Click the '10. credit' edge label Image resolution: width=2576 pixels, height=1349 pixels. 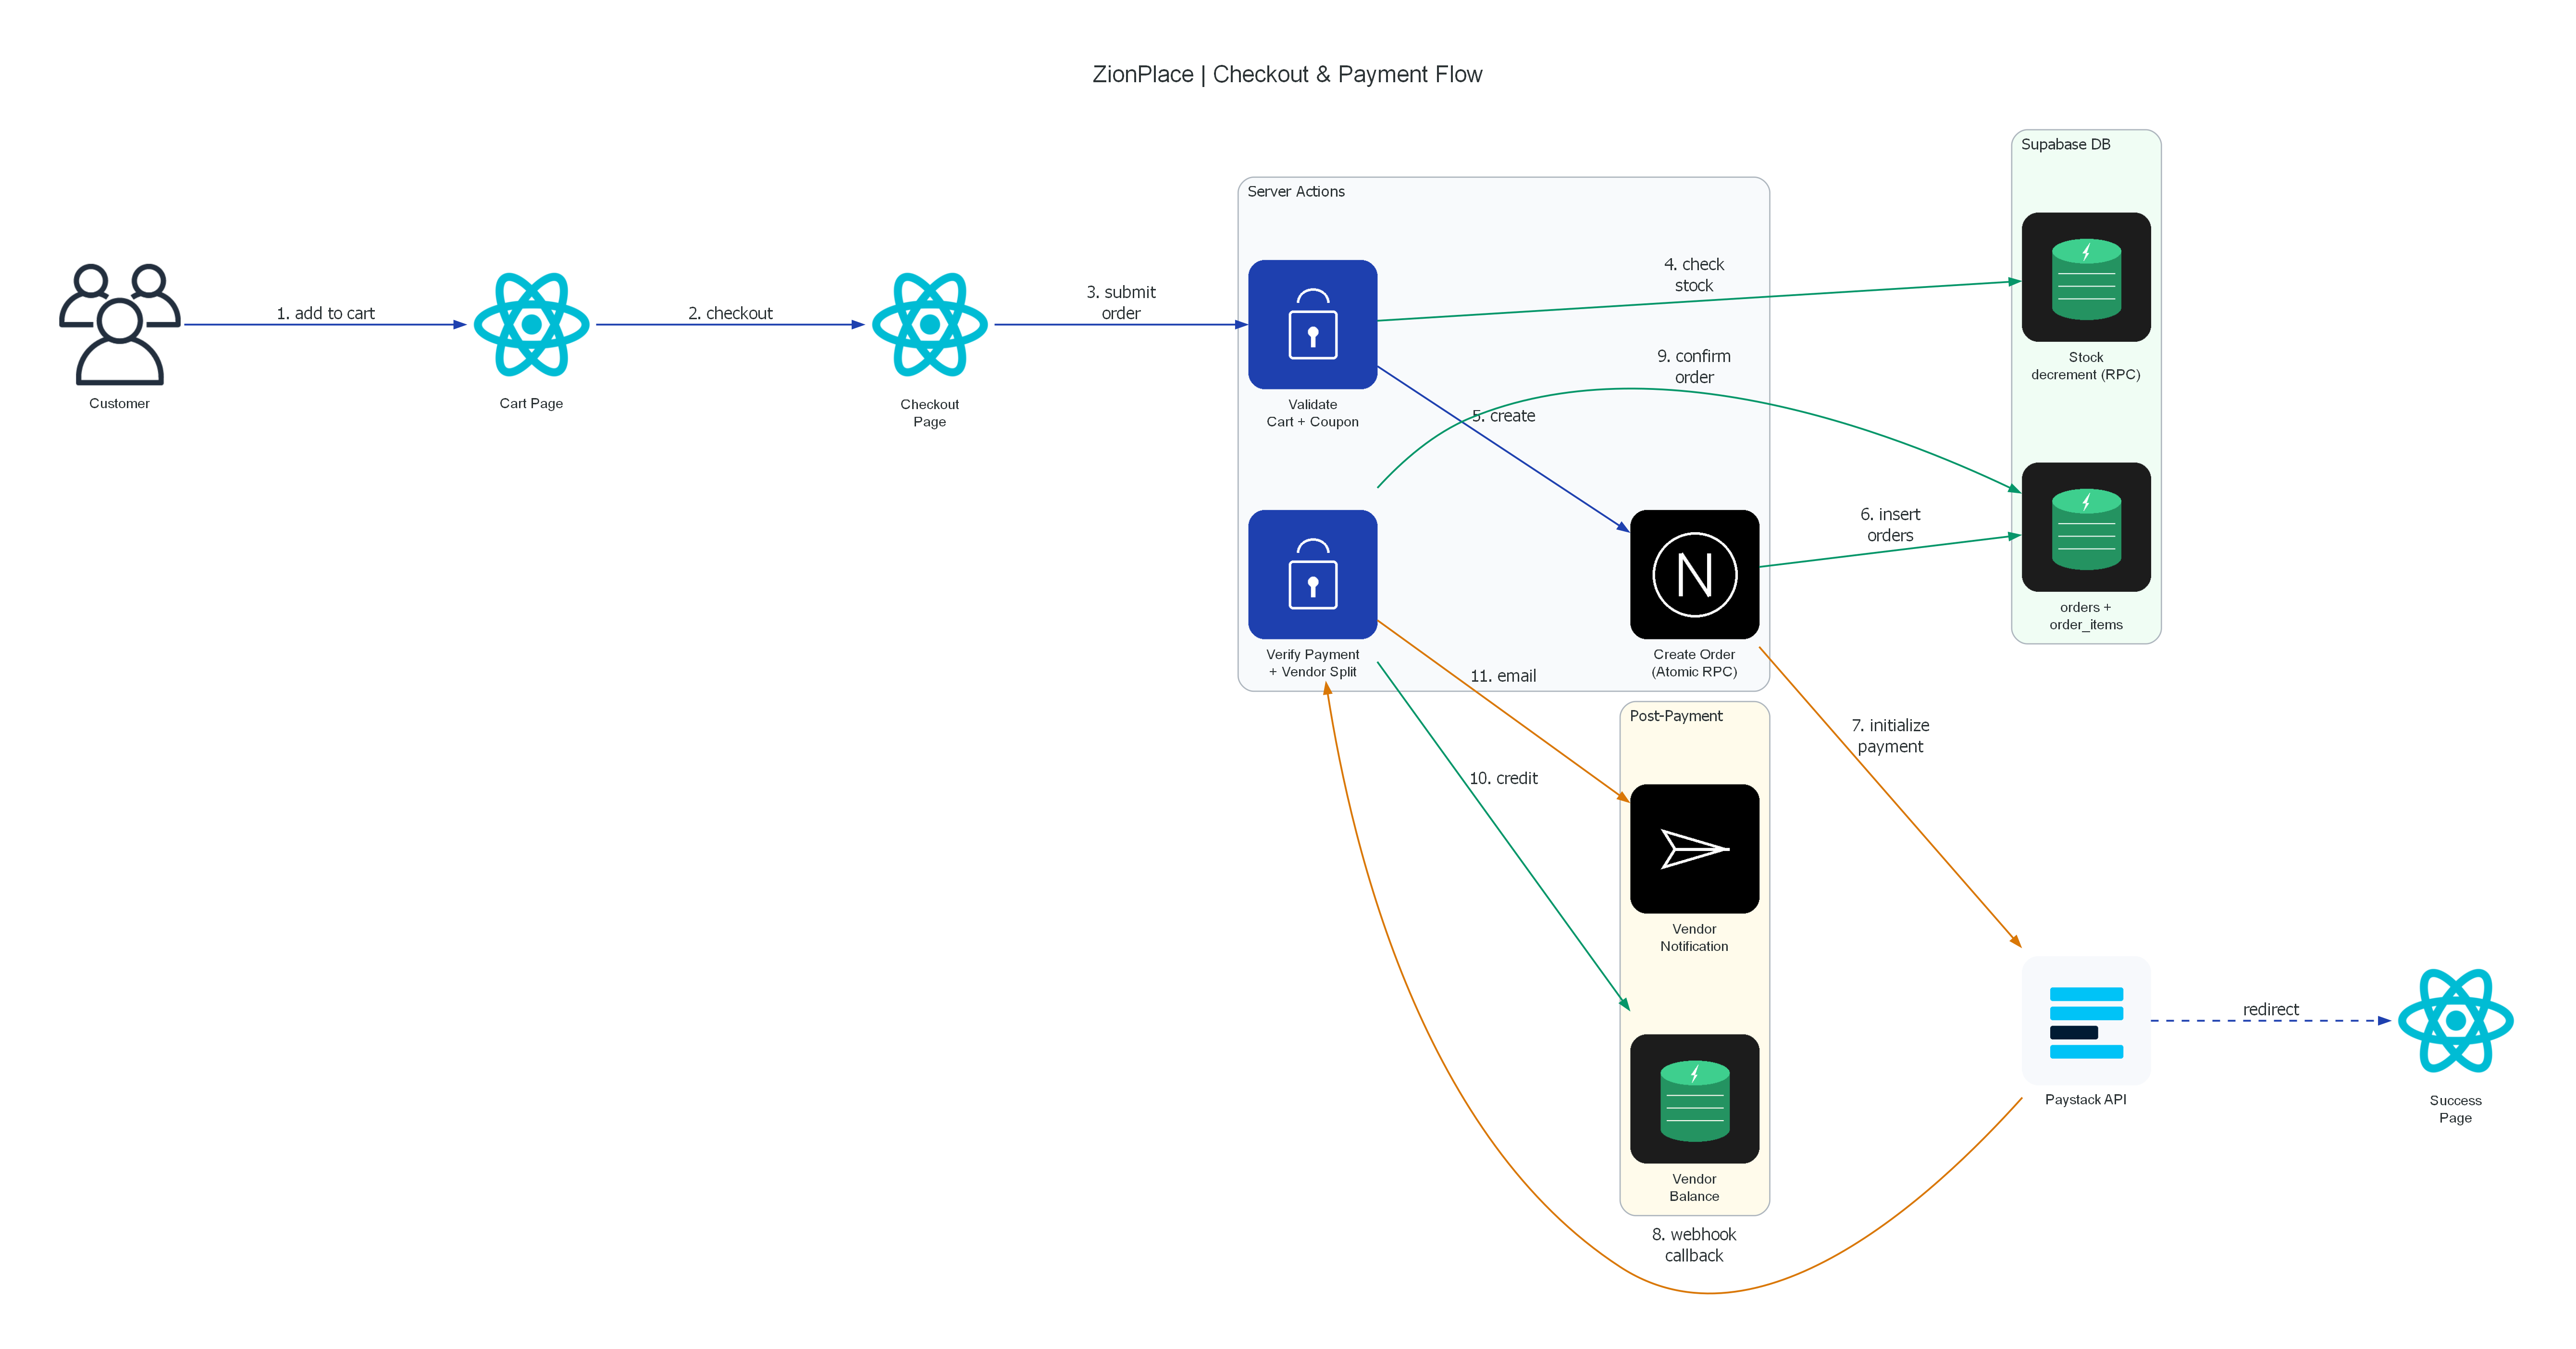pos(1503,778)
